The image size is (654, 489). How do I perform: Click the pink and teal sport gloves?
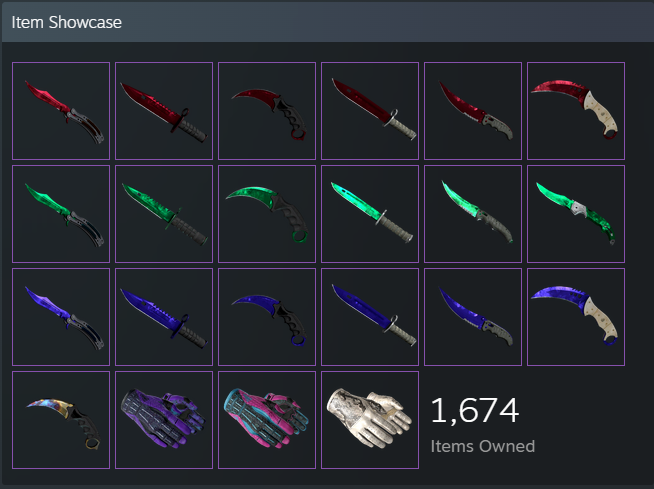(x=267, y=420)
